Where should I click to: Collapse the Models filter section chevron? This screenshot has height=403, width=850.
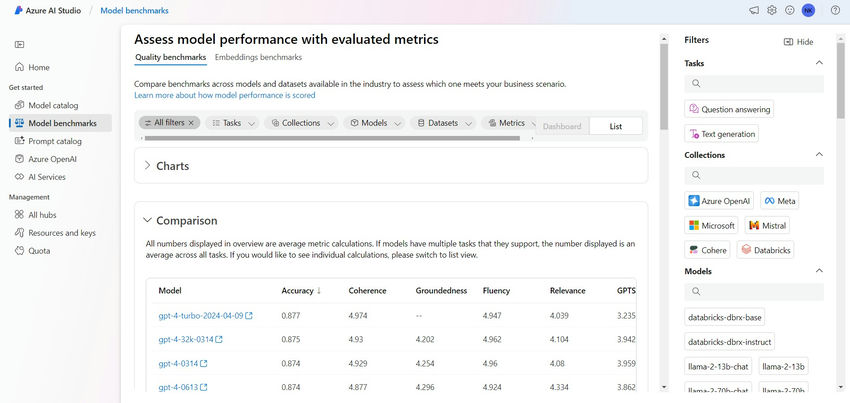pos(819,271)
